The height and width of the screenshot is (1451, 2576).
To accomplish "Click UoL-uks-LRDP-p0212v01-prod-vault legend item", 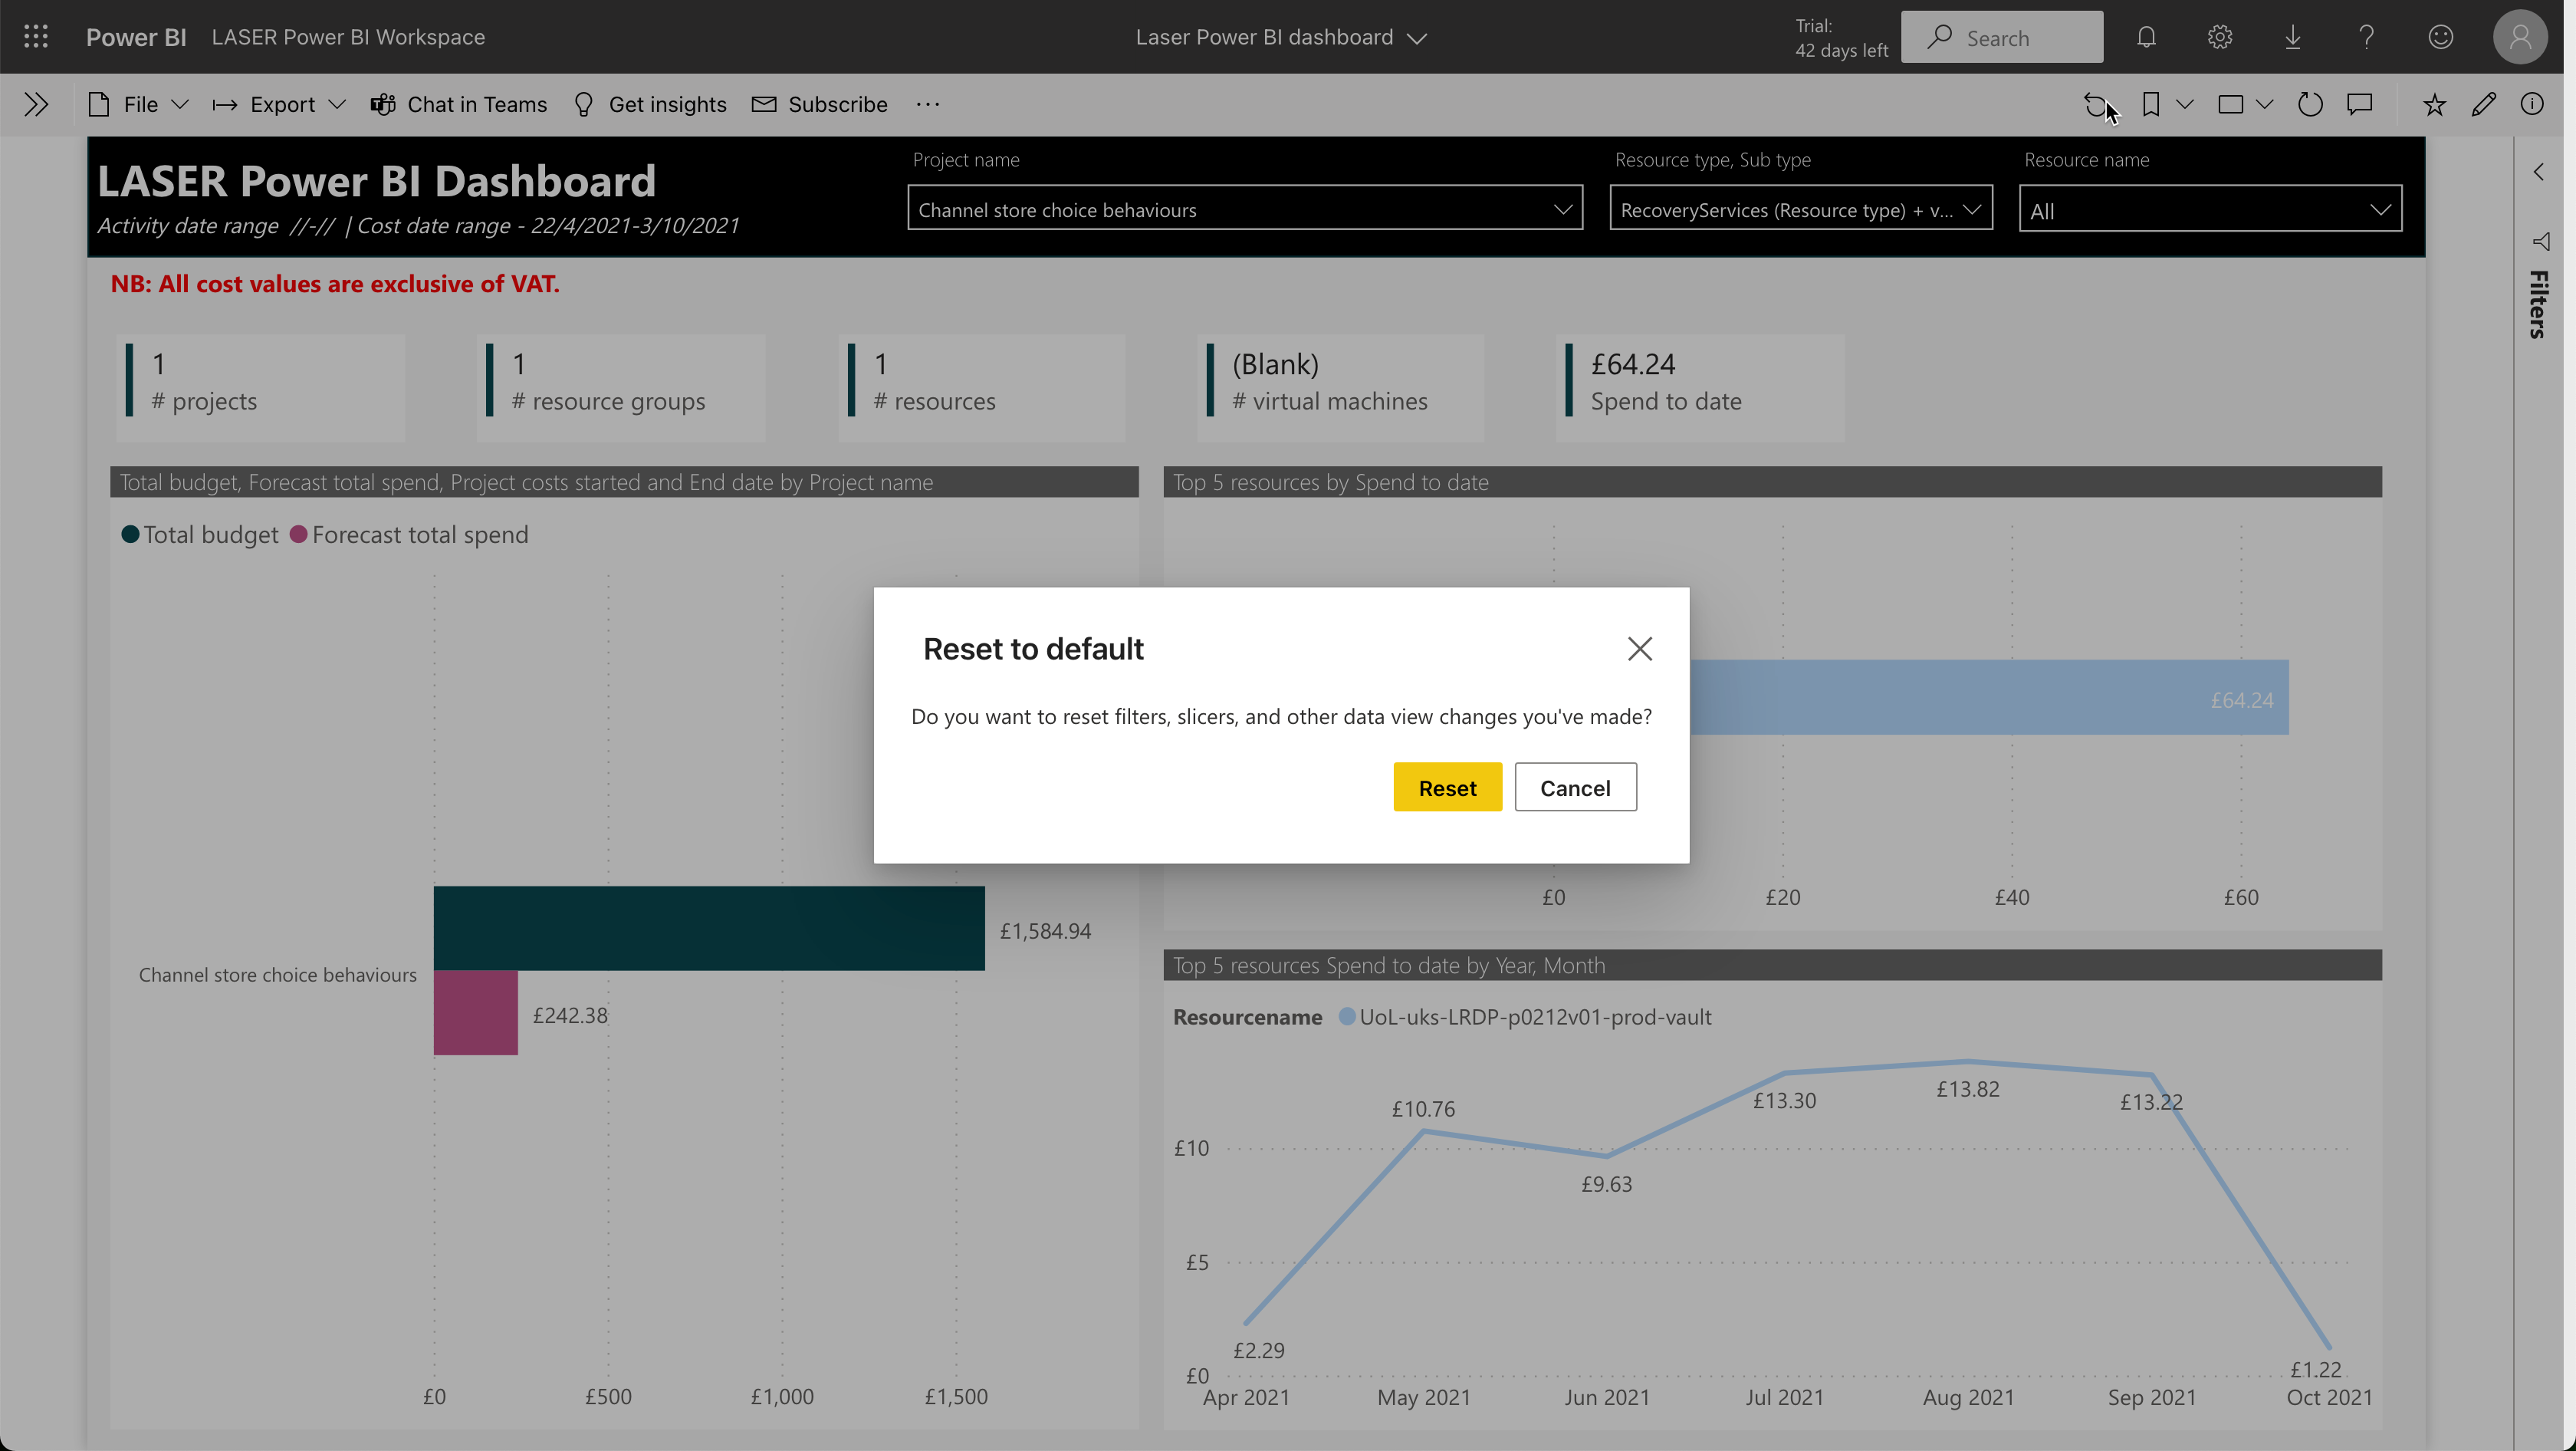I will click(1525, 1017).
